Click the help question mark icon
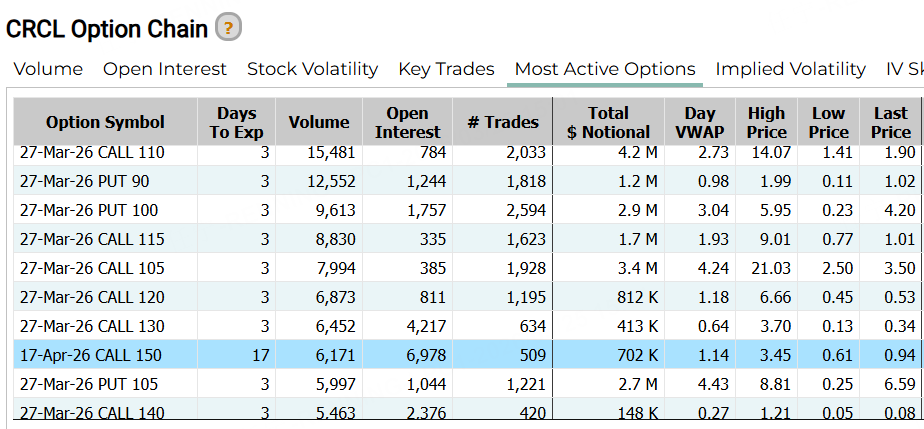 click(x=229, y=28)
